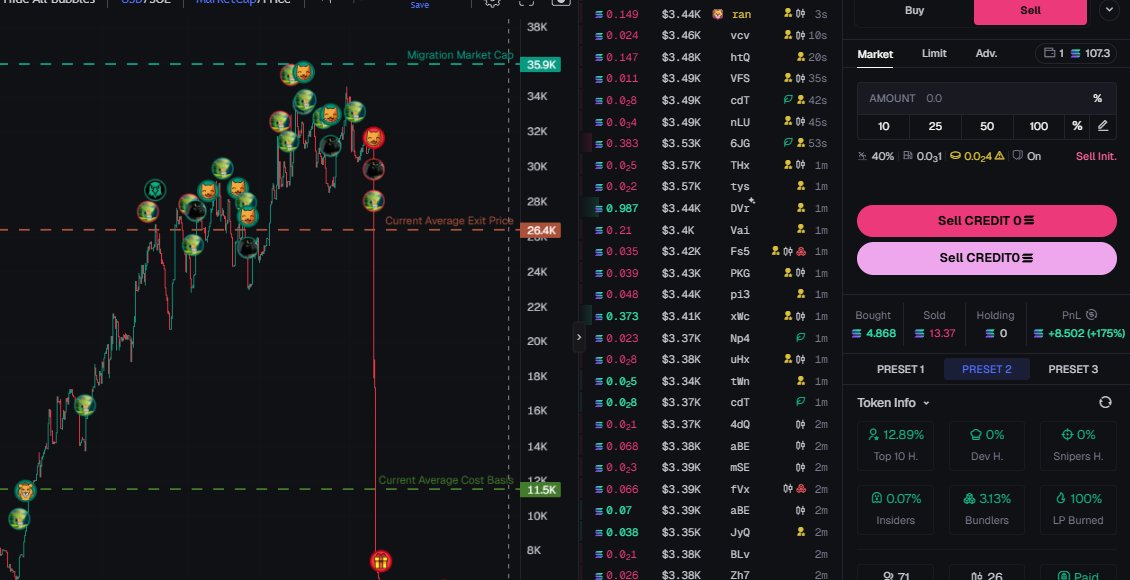This screenshot has width=1130, height=580.
Task: Choose the 100 percent preset
Action: [x=1039, y=126]
